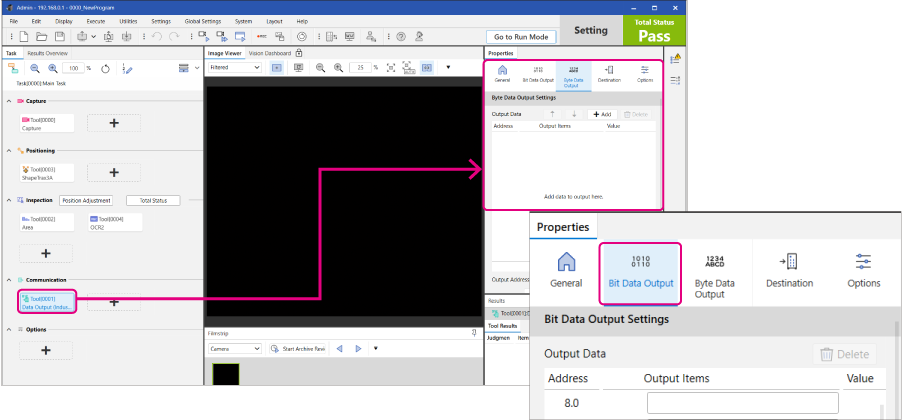Collapse the Communication section chevron
This screenshot has width=902, height=420.
pos(9,280)
